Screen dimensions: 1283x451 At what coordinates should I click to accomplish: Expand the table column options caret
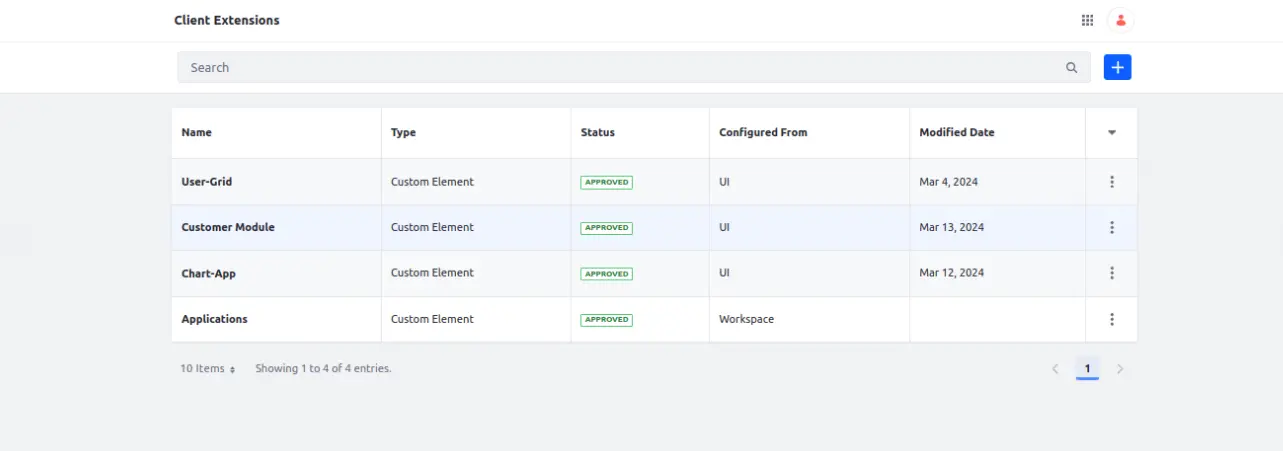coord(1112,132)
